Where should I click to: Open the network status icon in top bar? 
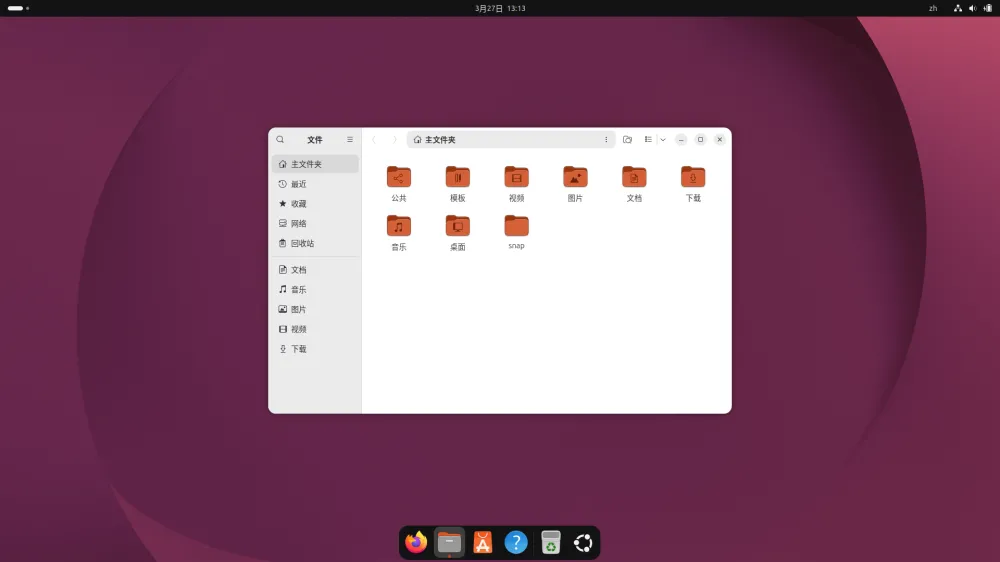[957, 8]
